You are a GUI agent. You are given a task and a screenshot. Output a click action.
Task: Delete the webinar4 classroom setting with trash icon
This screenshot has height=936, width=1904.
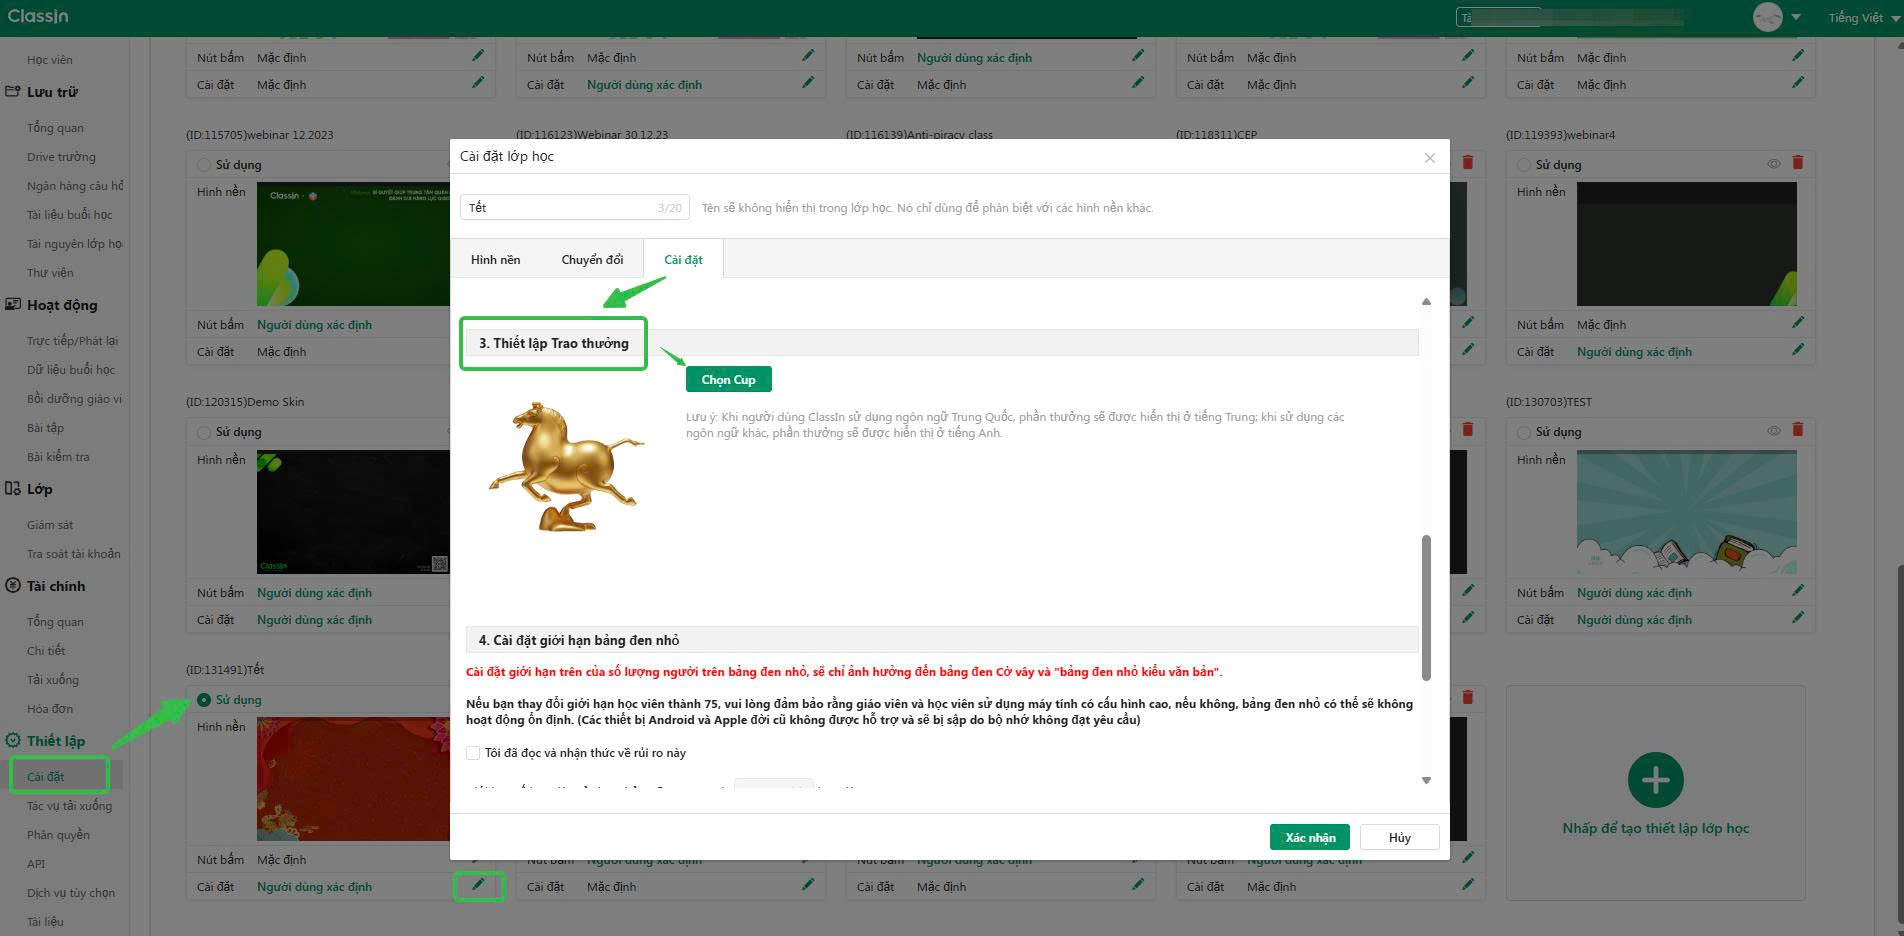(1797, 163)
